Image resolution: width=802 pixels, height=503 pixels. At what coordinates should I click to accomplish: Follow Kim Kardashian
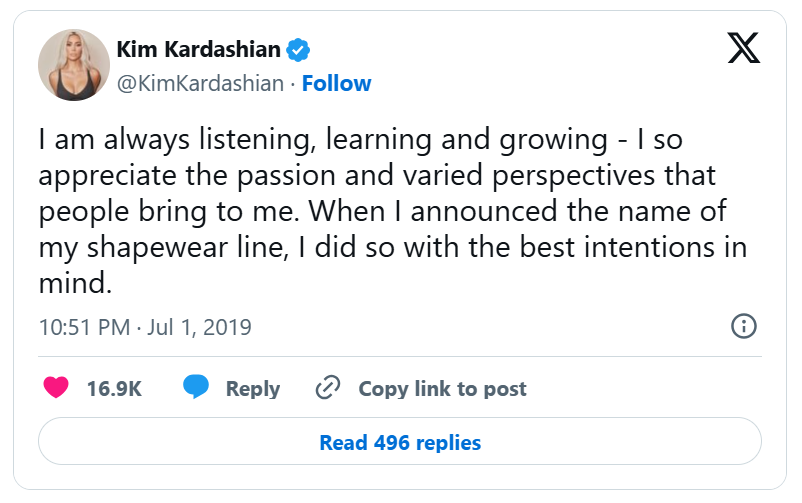(x=336, y=83)
